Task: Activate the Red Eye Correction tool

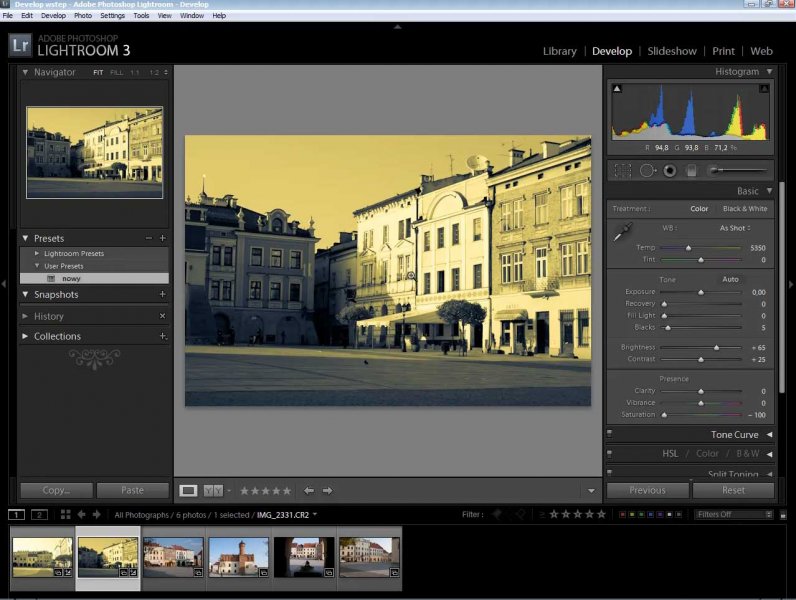Action: [669, 171]
